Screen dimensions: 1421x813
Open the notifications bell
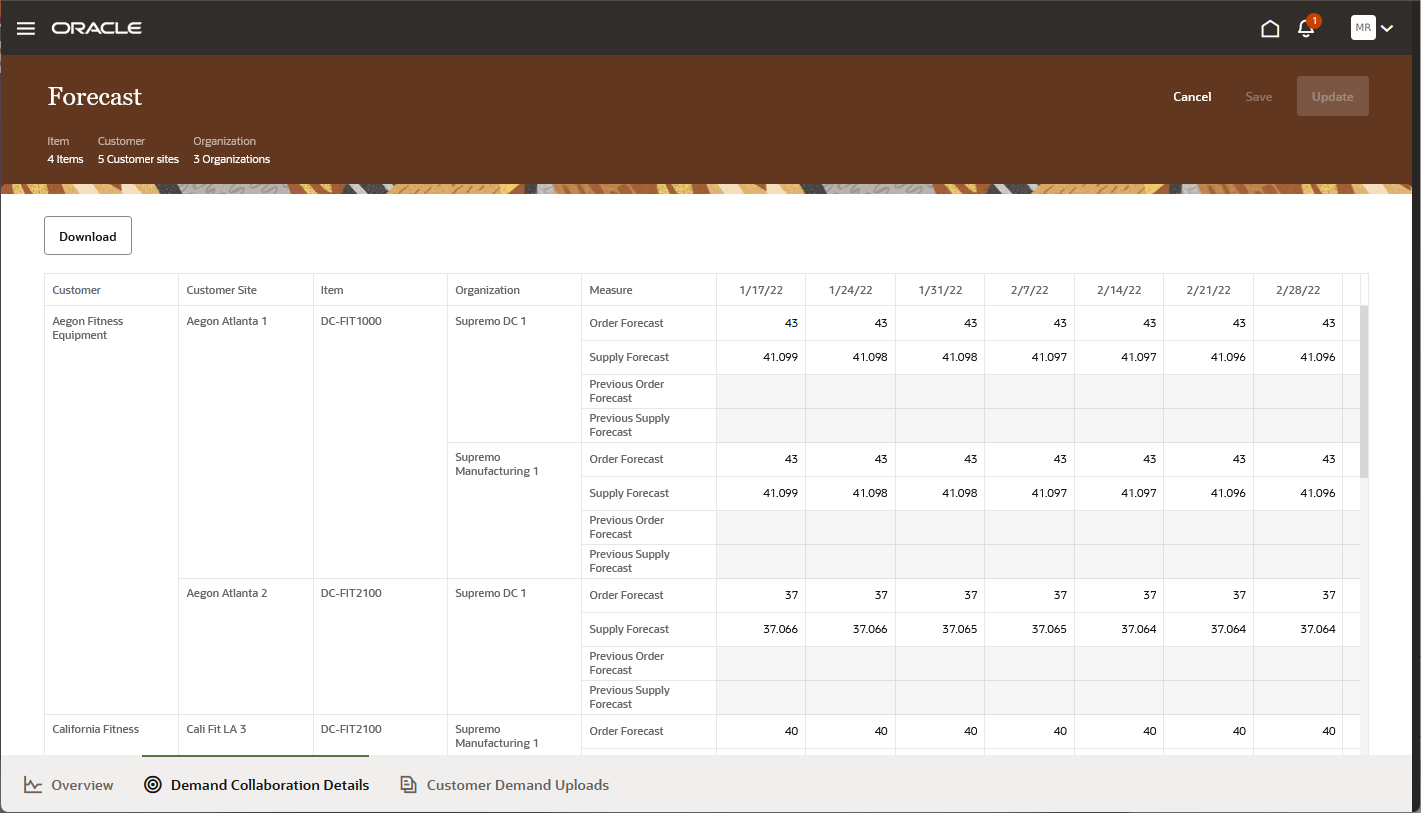click(1306, 28)
